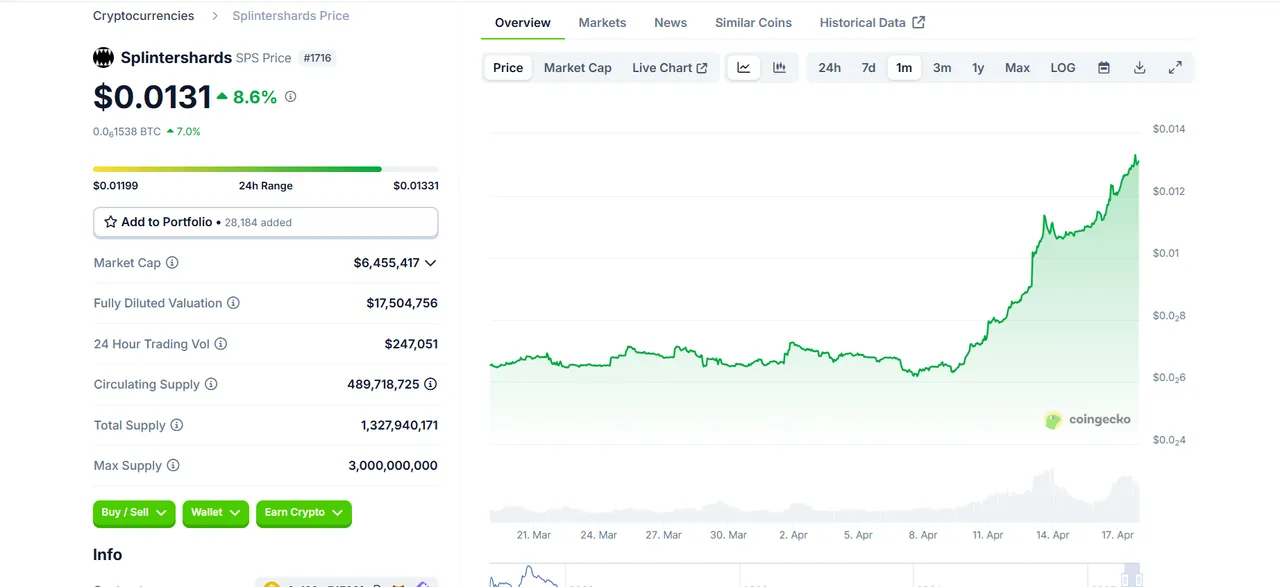Click Circulating Supply label info icon
The height and width of the screenshot is (587, 1280).
coord(211,384)
